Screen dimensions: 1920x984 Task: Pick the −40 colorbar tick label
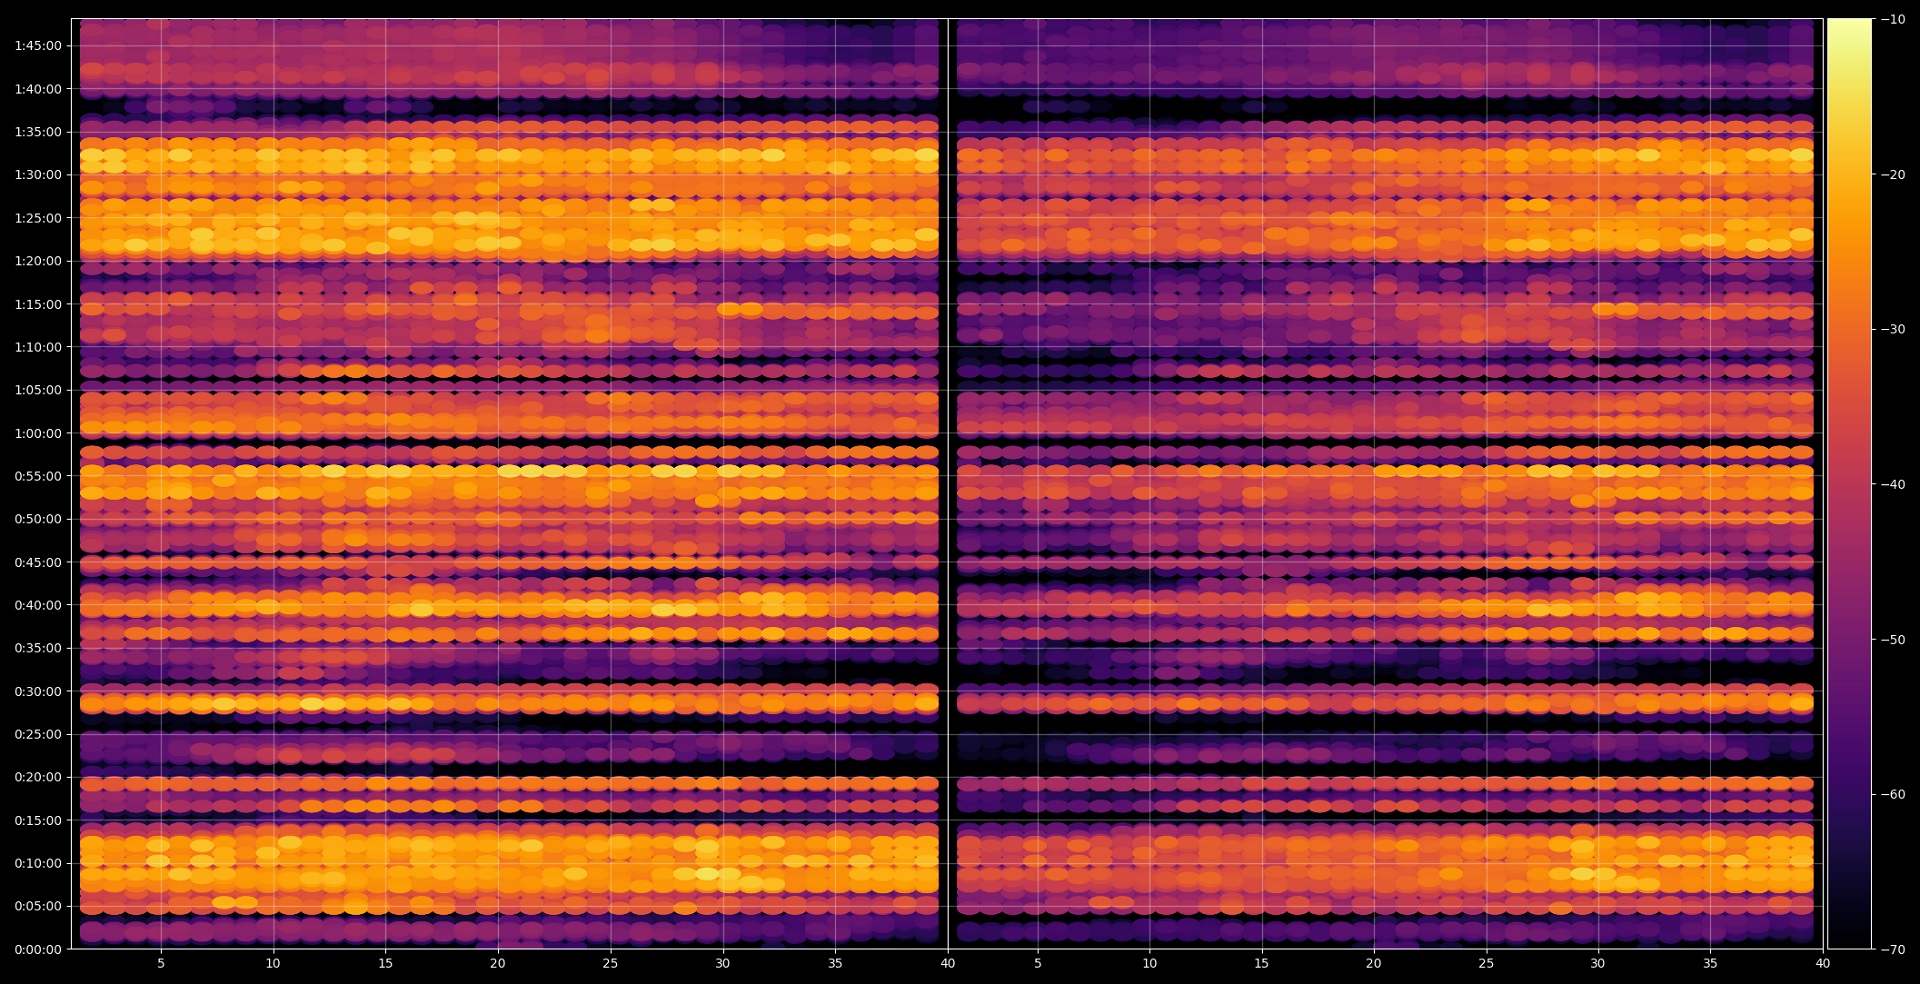[1893, 485]
